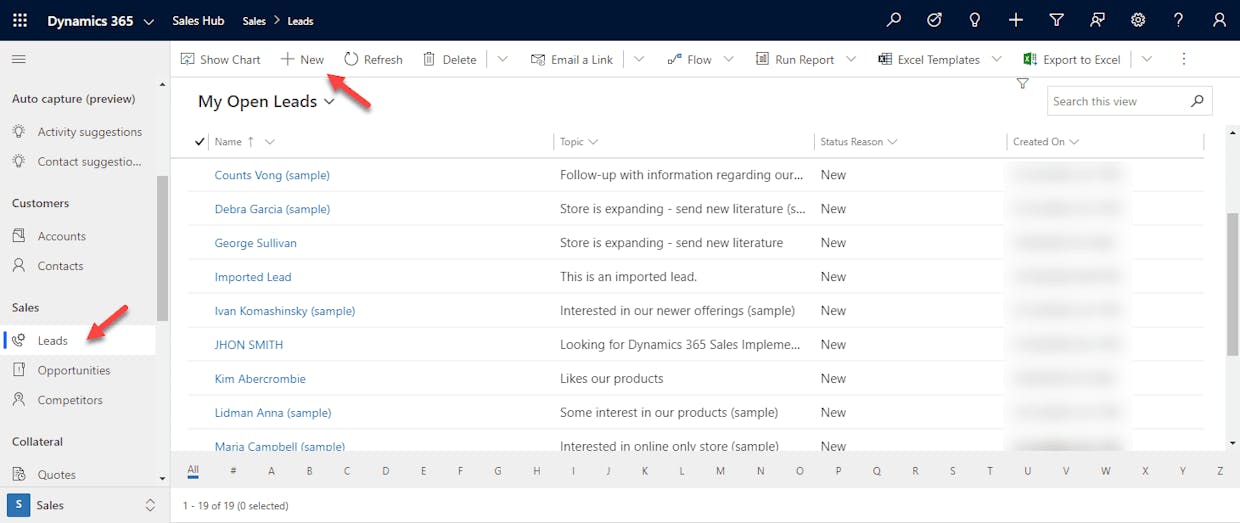Viewport: 1240px width, 523px height.
Task: Toggle the select all rows checkmark
Action: 200,142
